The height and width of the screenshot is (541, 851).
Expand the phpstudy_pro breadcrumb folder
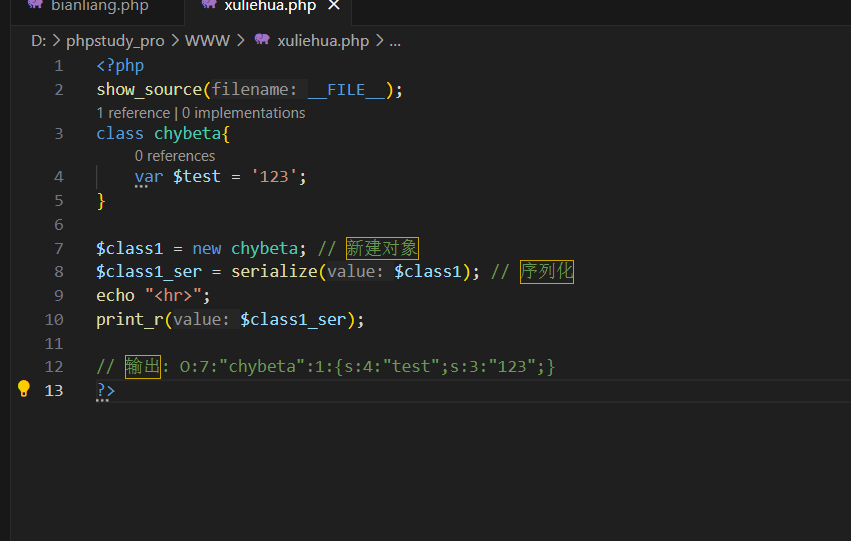click(x=115, y=41)
